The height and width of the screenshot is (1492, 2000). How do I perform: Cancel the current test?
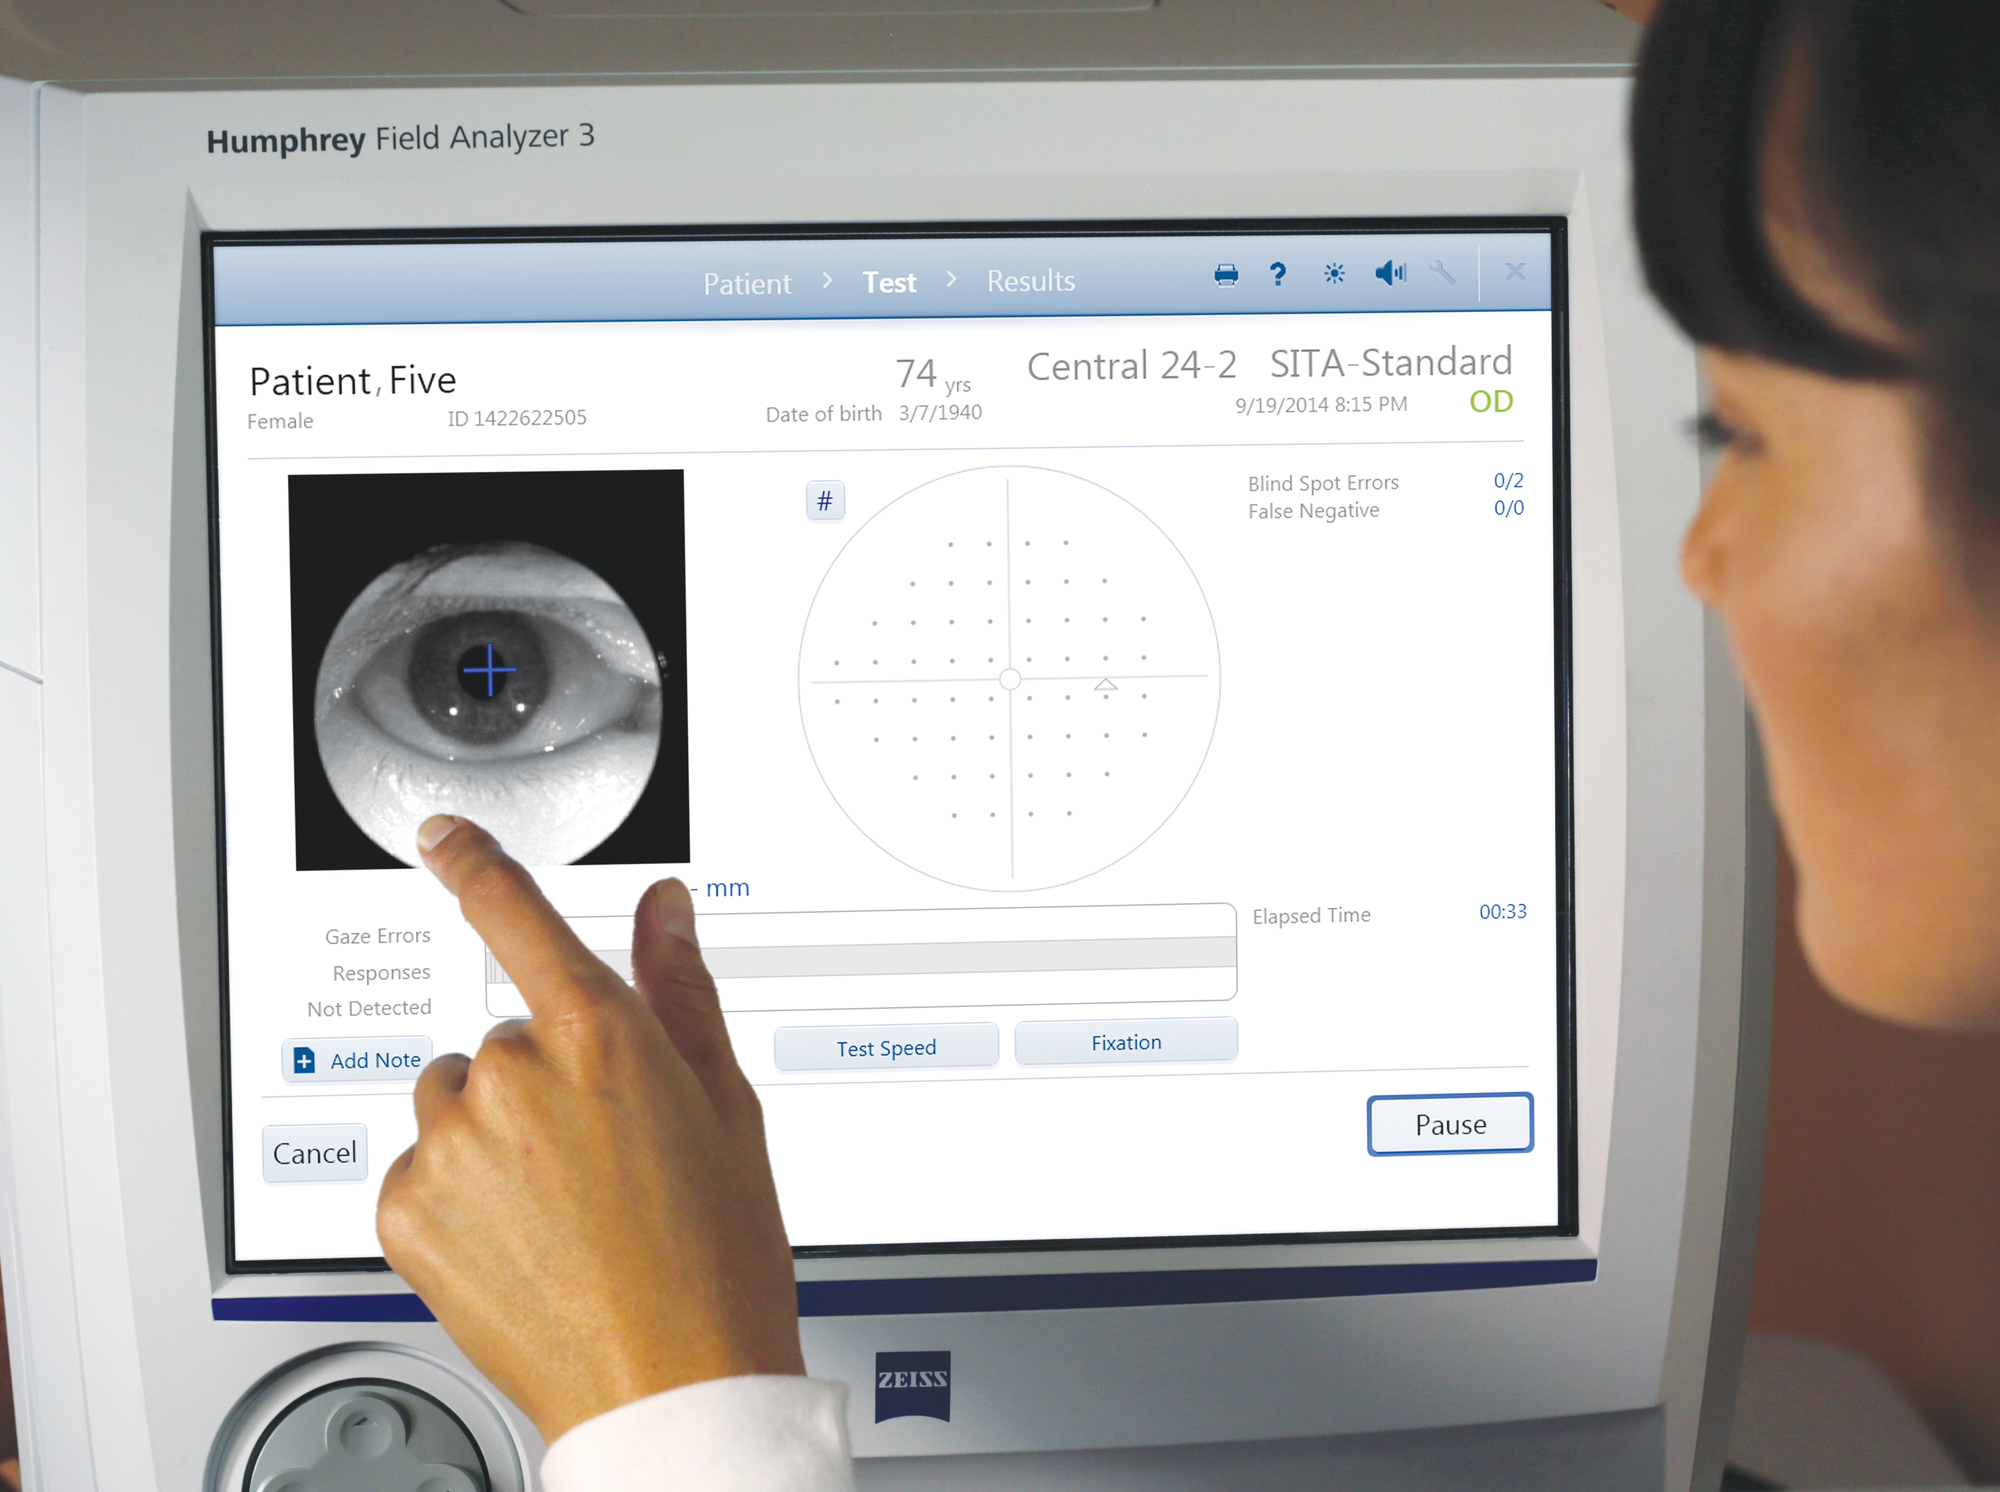pos(315,1153)
